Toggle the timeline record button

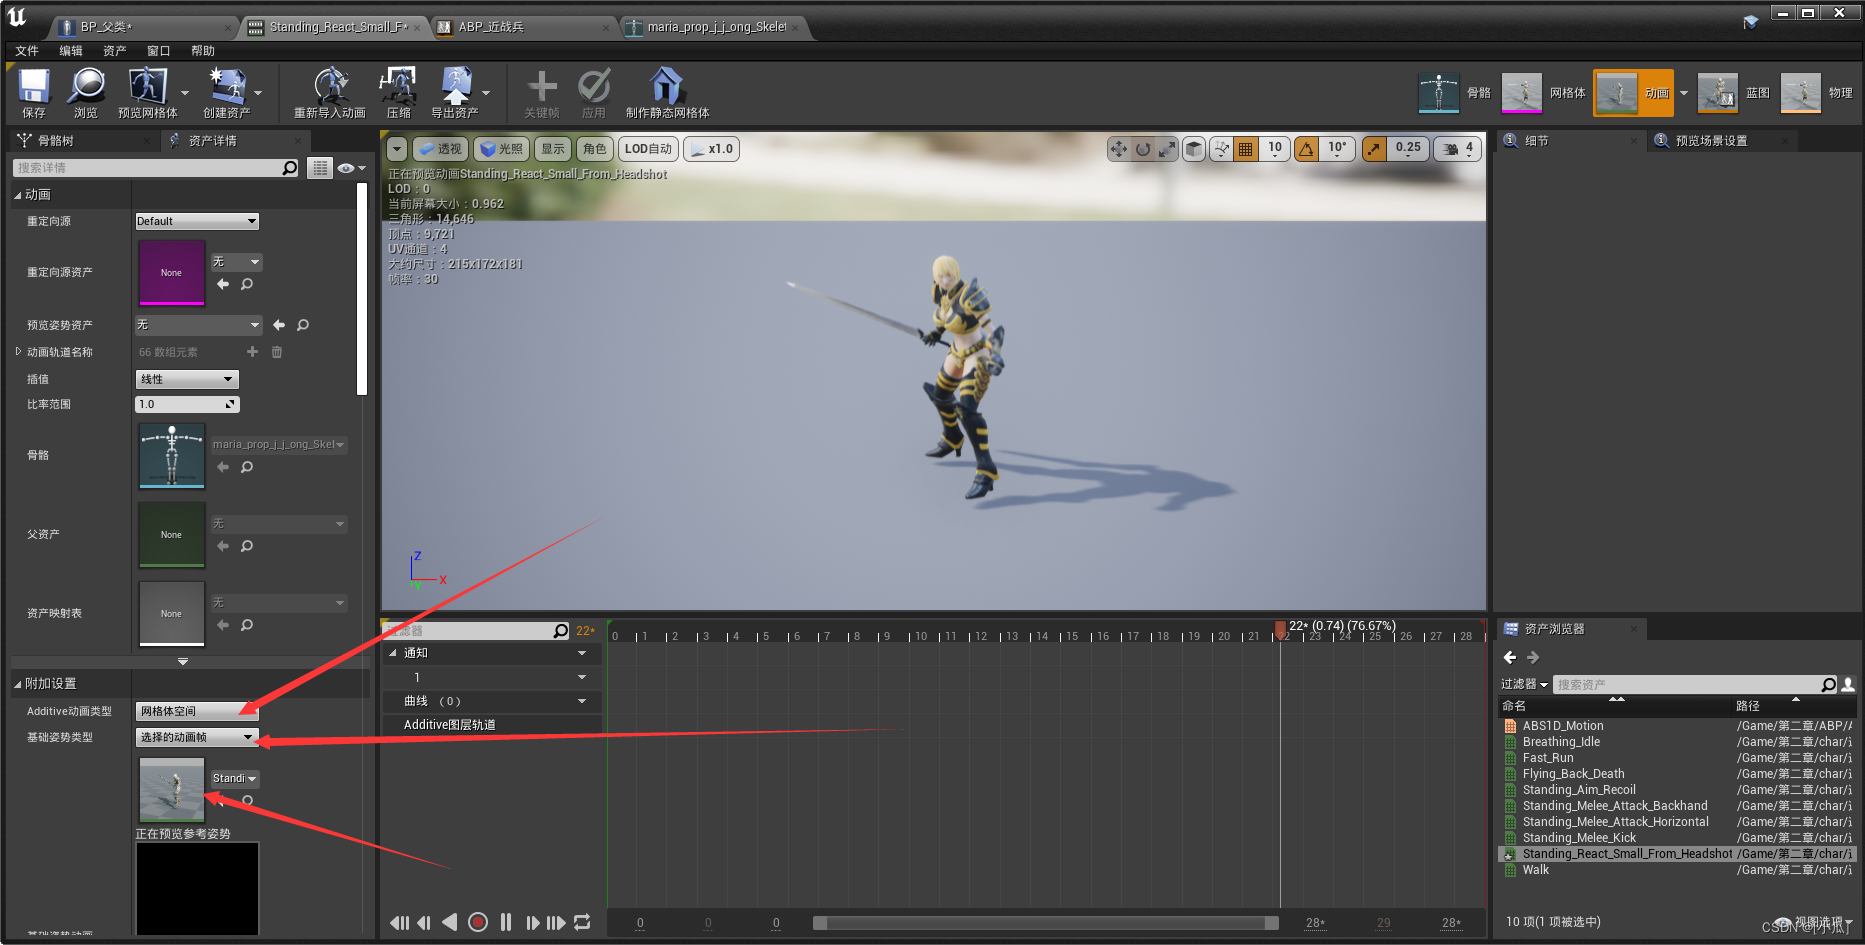478,922
